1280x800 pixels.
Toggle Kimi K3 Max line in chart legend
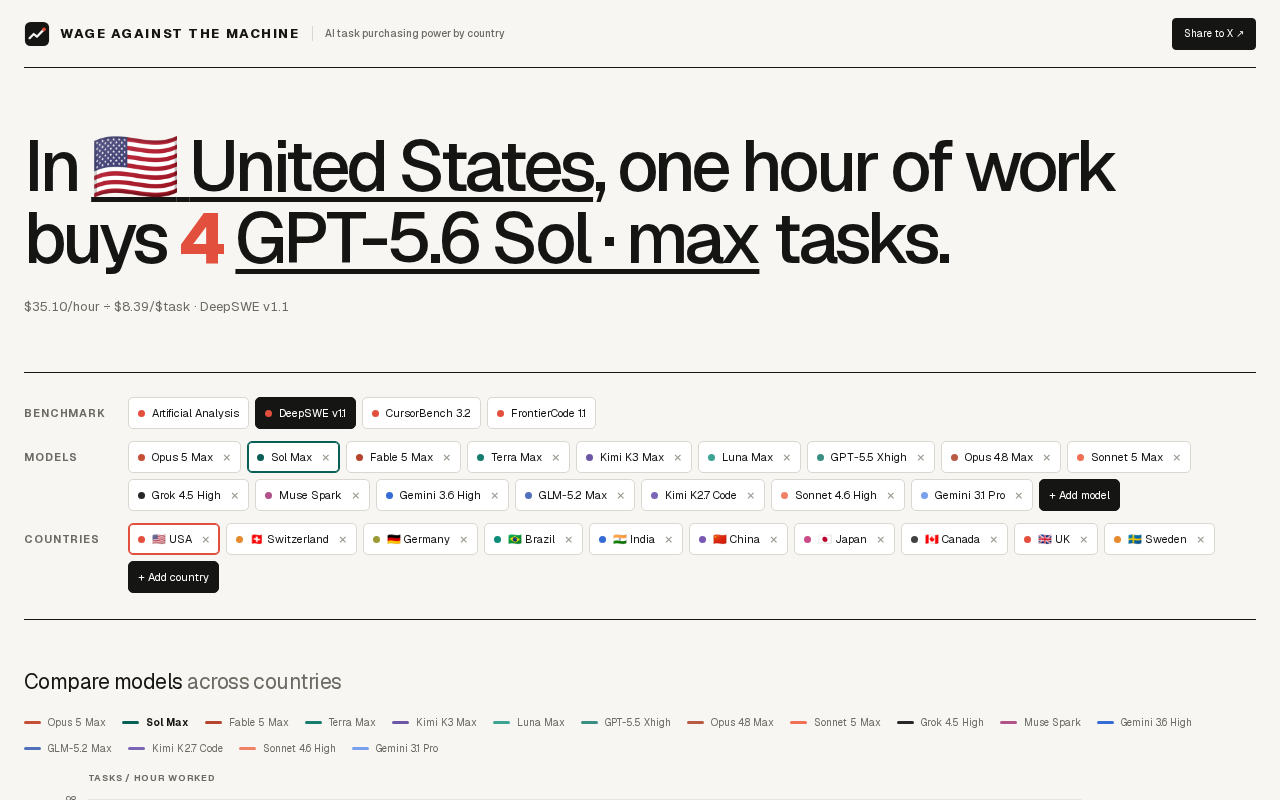[434, 722]
